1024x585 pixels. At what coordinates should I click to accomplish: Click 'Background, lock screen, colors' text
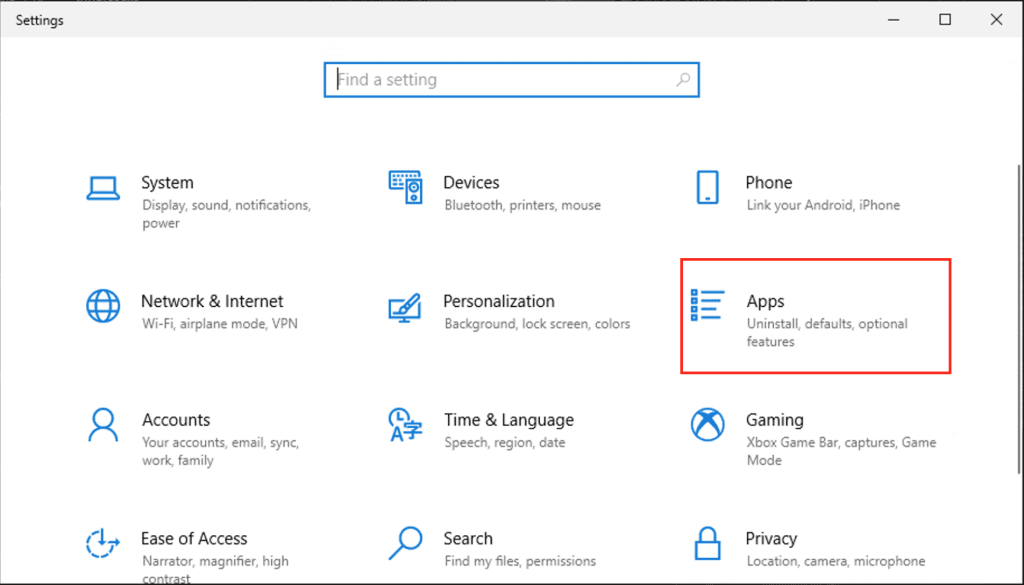(x=537, y=324)
